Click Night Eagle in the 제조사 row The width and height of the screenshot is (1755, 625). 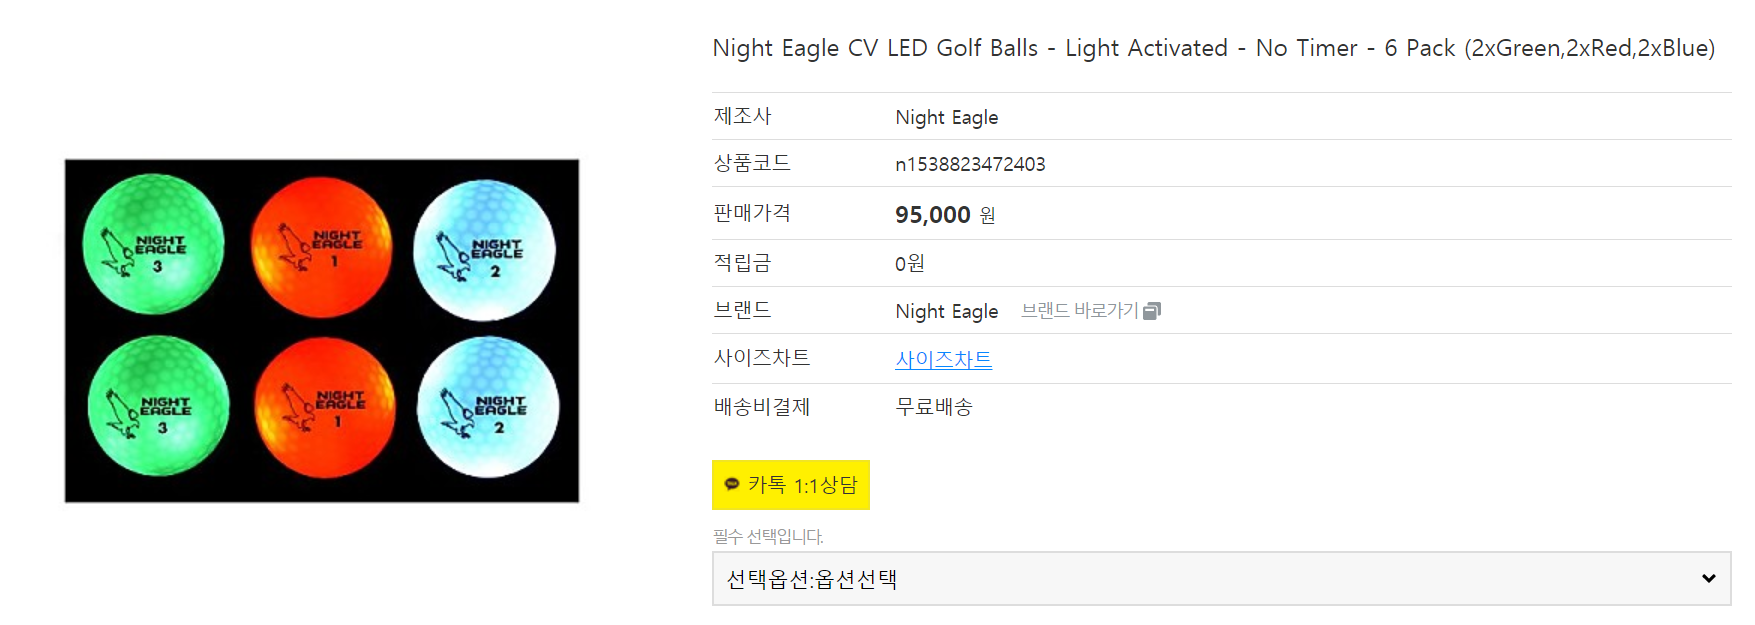[946, 118]
